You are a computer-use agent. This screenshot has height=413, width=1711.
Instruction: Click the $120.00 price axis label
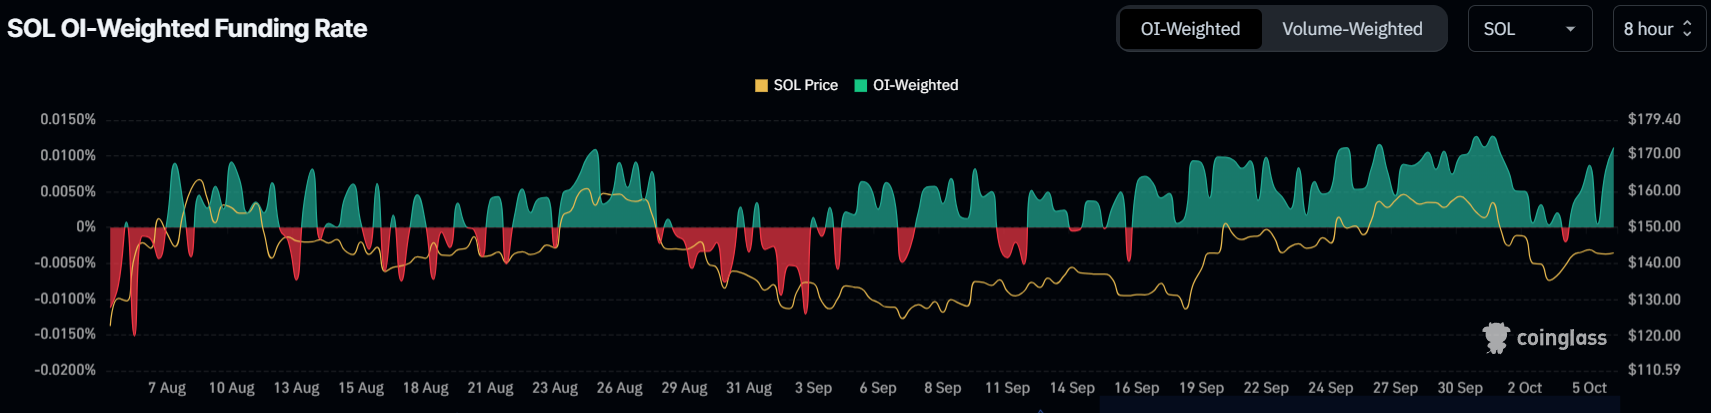(x=1654, y=336)
